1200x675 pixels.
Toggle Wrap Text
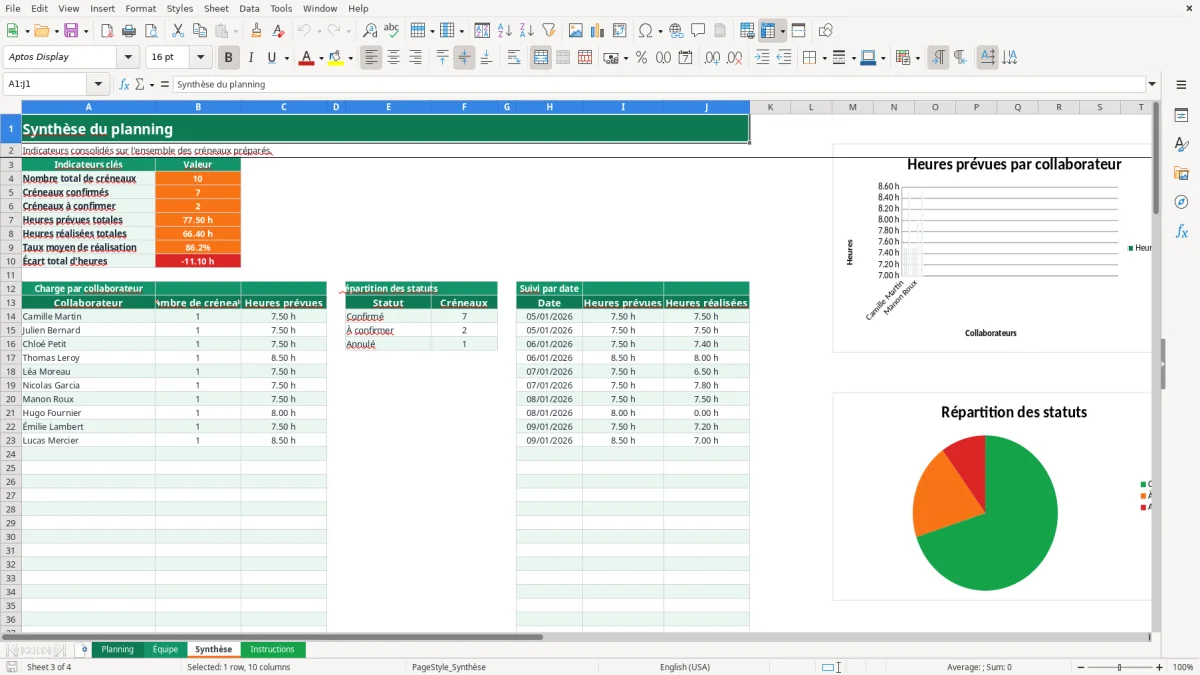pos(514,58)
